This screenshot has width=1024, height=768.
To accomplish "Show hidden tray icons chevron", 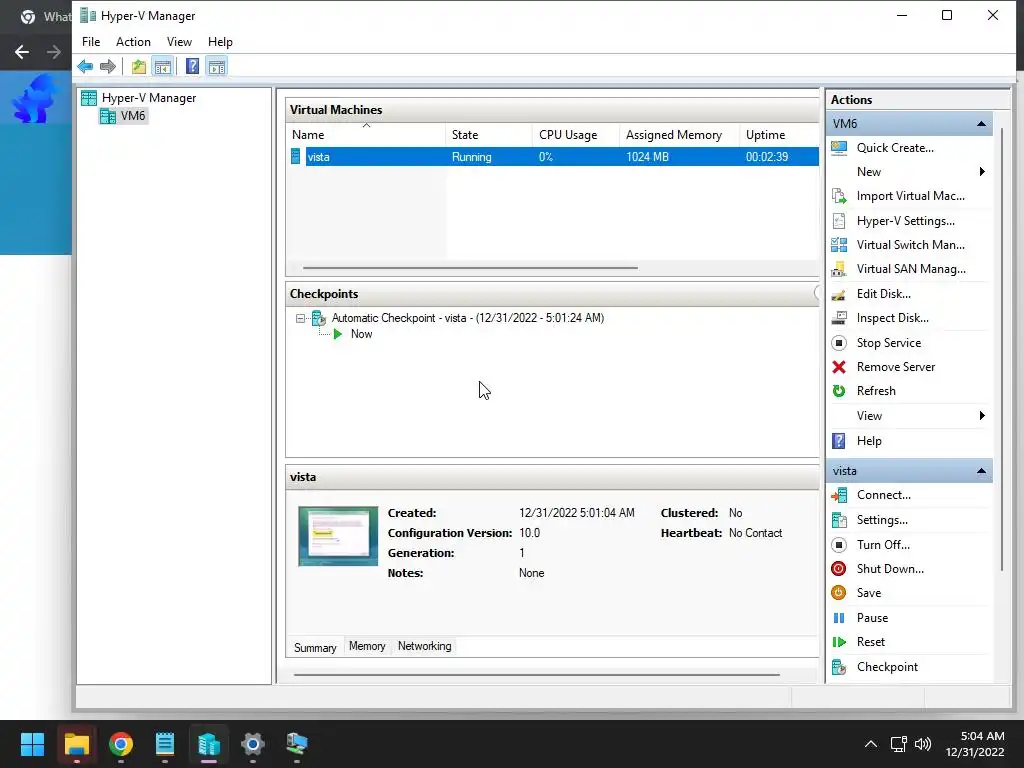I will click(x=871, y=744).
